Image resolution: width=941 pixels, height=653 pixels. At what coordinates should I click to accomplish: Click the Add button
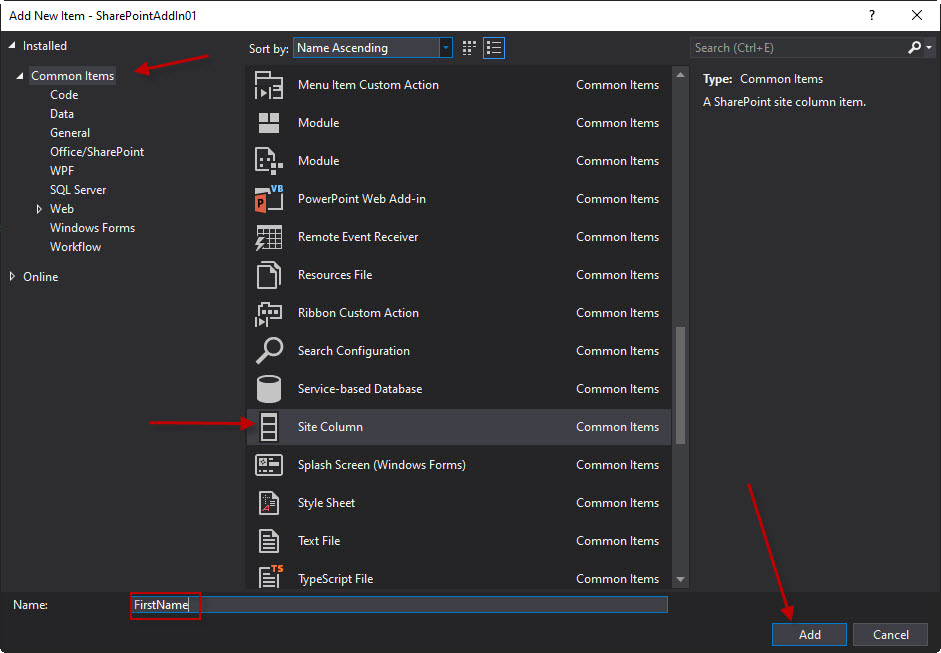809,634
